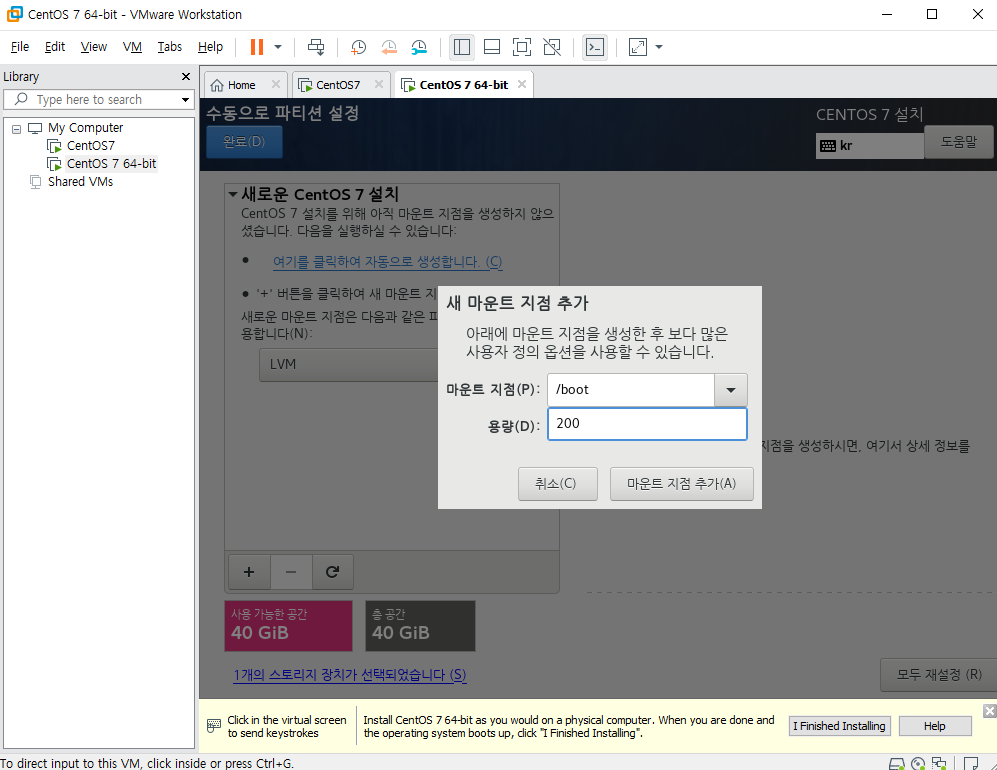This screenshot has width=997, height=770.
Task: Open stretch display dropdown arrow
Action: pyautogui.click(x=659, y=47)
